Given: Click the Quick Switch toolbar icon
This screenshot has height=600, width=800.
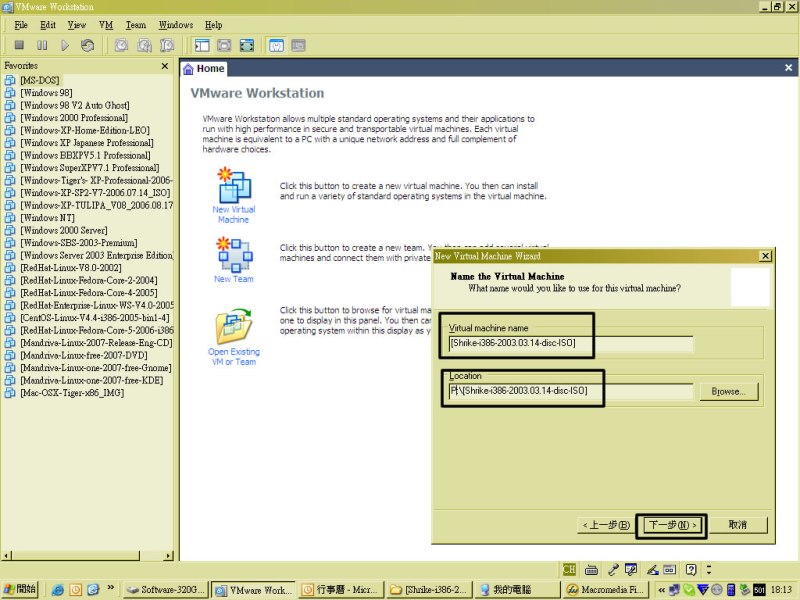Looking at the screenshot, I should click(x=224, y=45).
